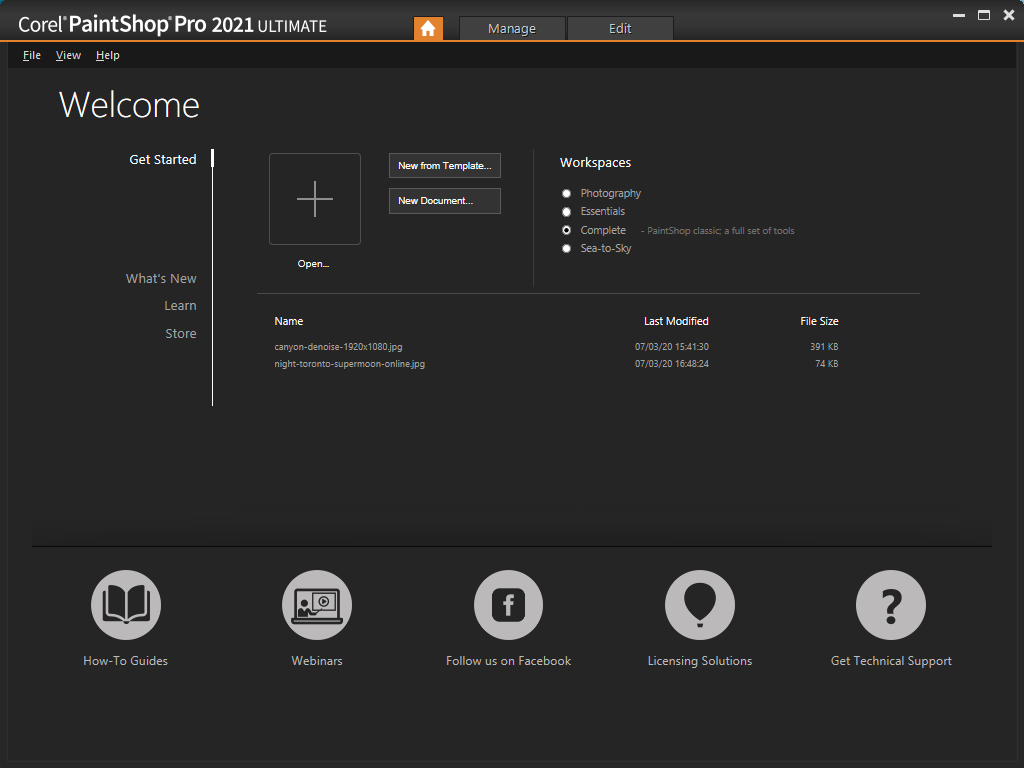The height and width of the screenshot is (768, 1024).
Task: Select Get Started in sidebar
Action: pos(163,159)
